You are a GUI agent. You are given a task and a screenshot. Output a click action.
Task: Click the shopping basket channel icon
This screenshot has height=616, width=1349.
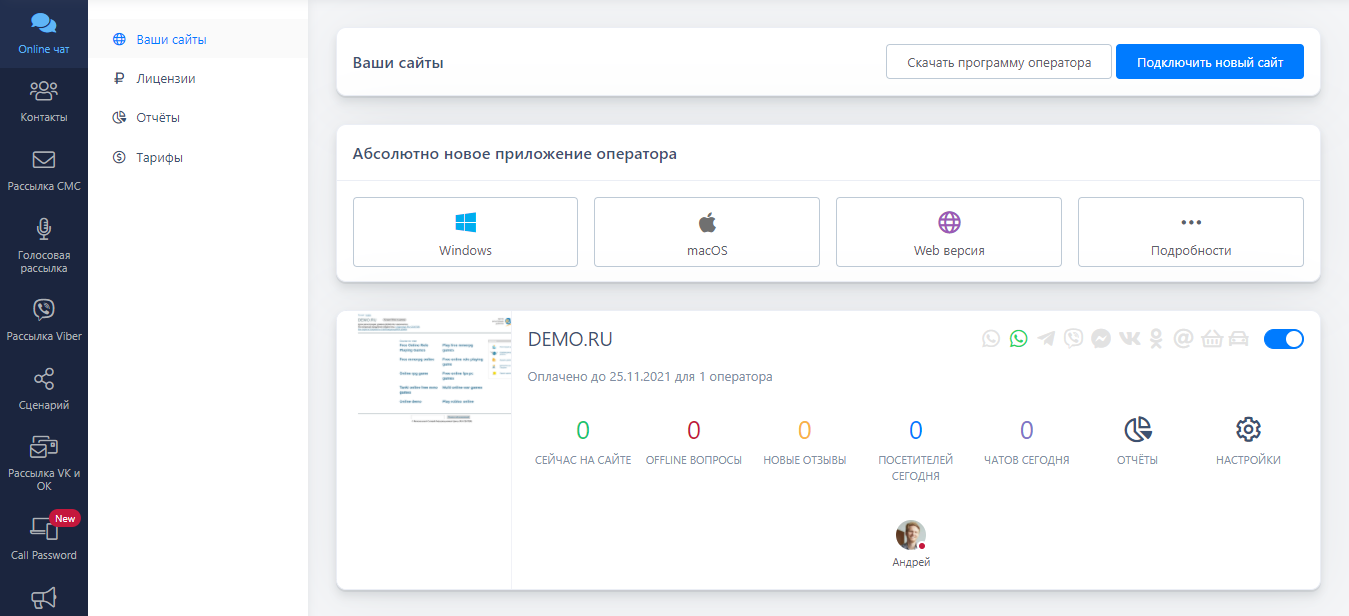click(1212, 339)
